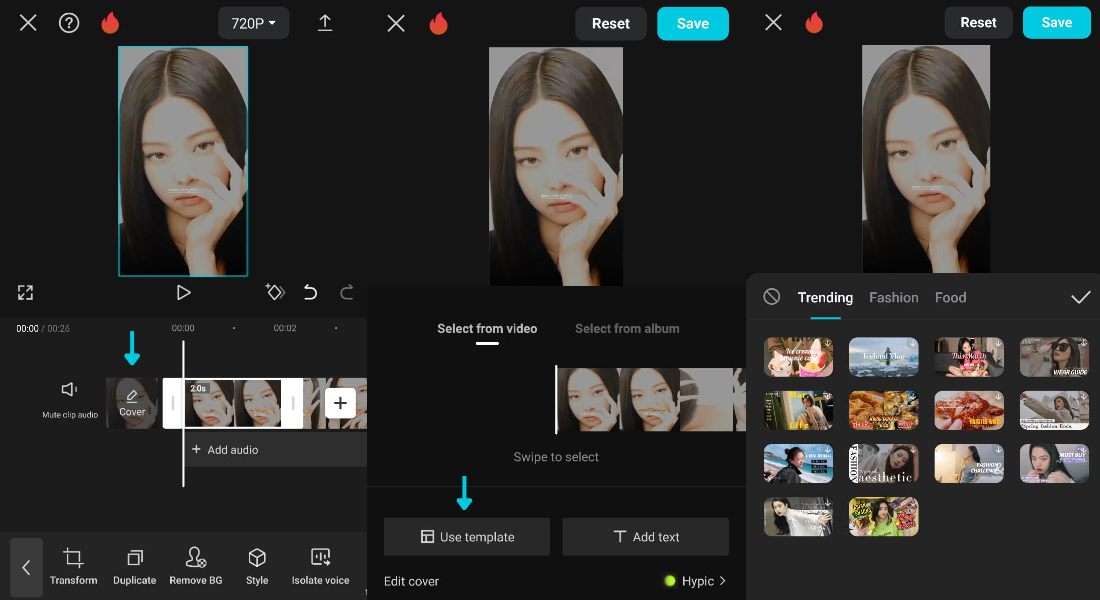Viewport: 1100px width, 600px height.
Task: Open the Cover editor thumbnail
Action: pyautogui.click(x=132, y=403)
